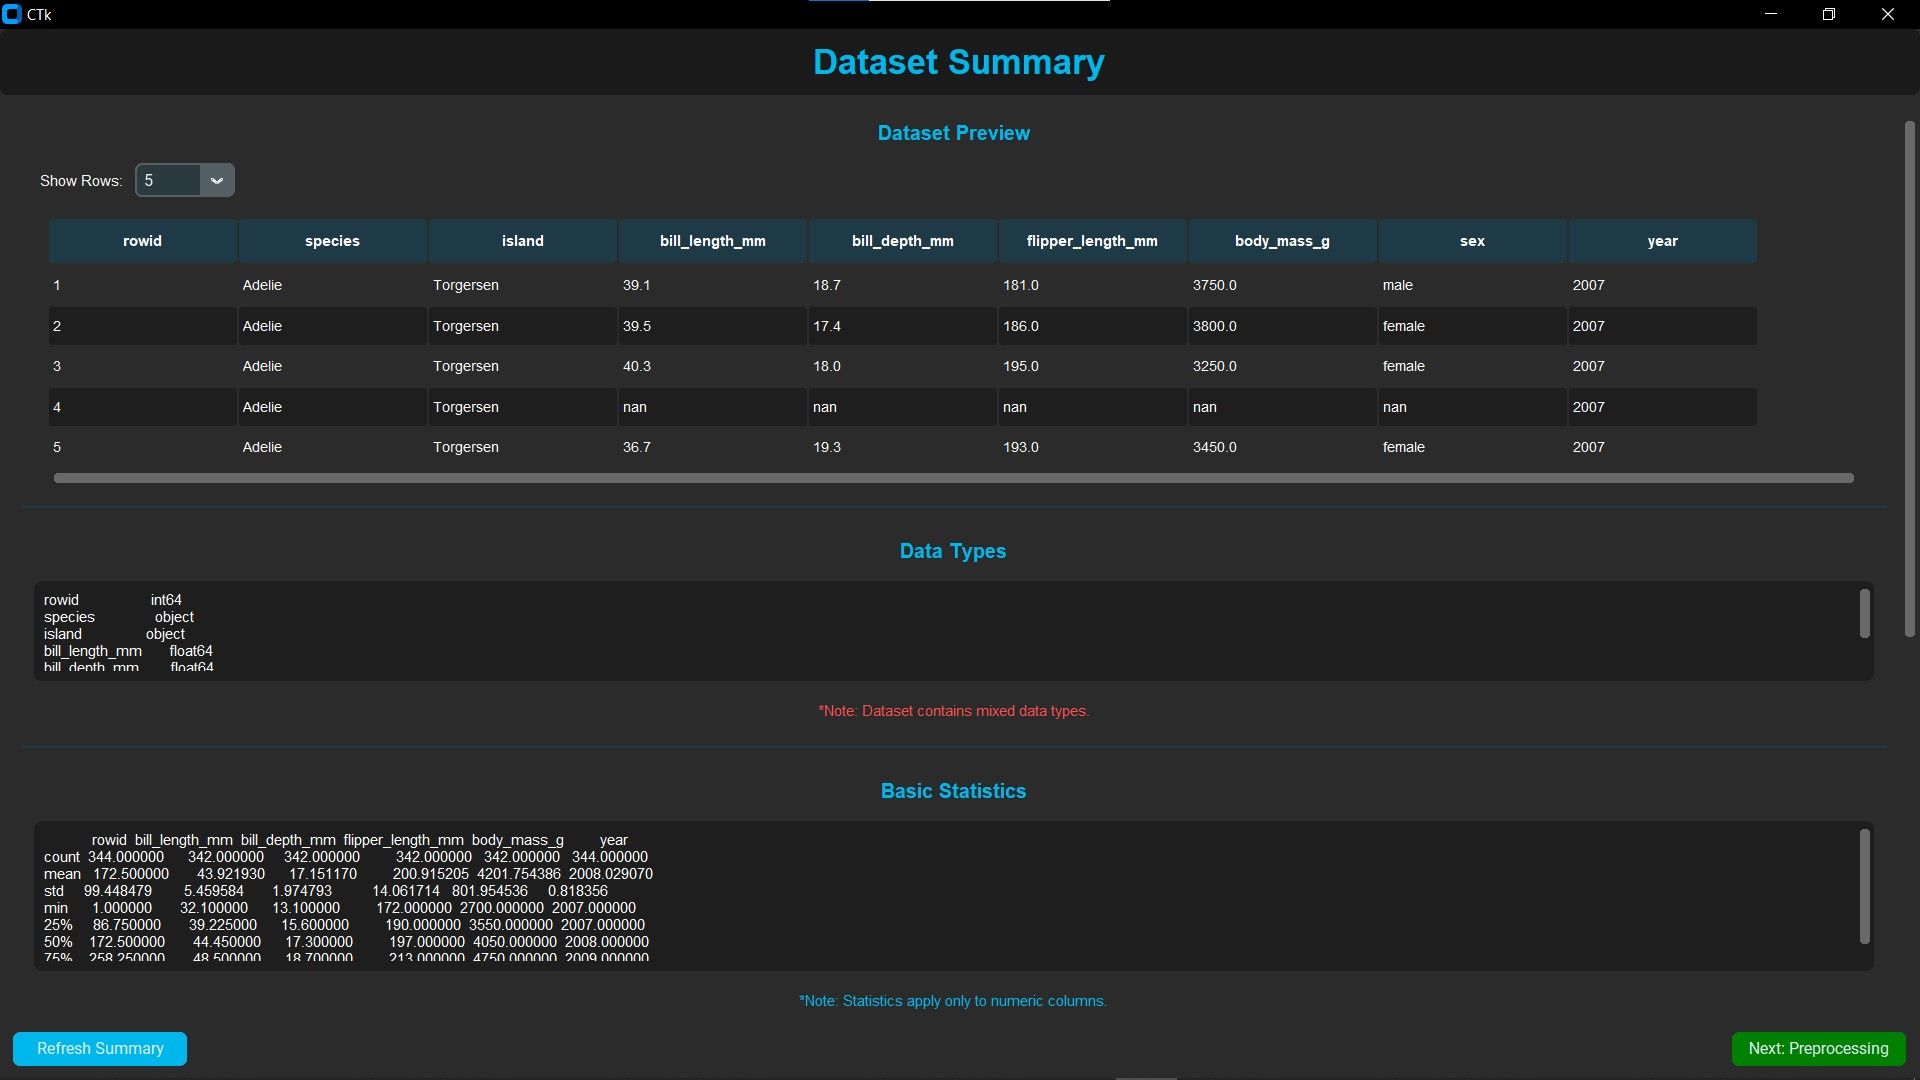1920x1080 pixels.
Task: Click the bill length value 40.3
Action: (636, 366)
